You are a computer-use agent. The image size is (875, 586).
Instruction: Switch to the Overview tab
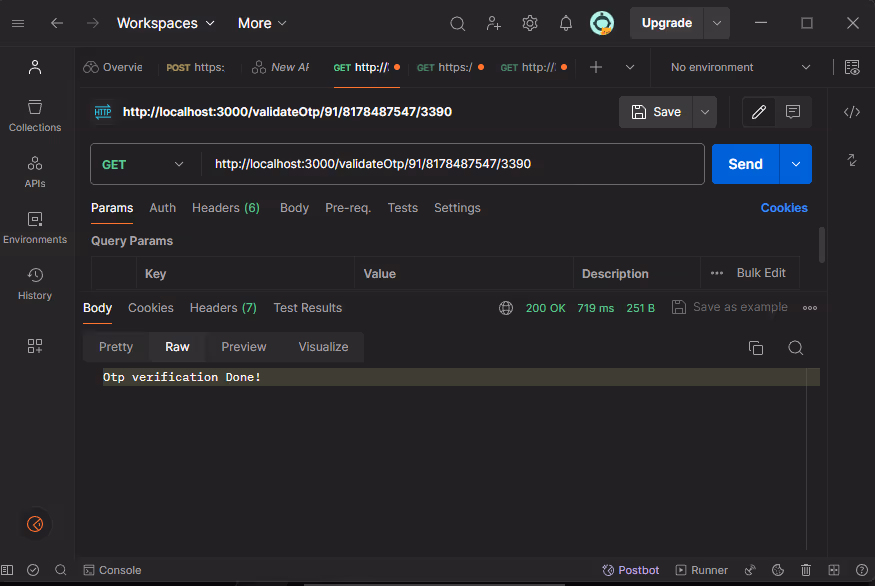(113, 68)
